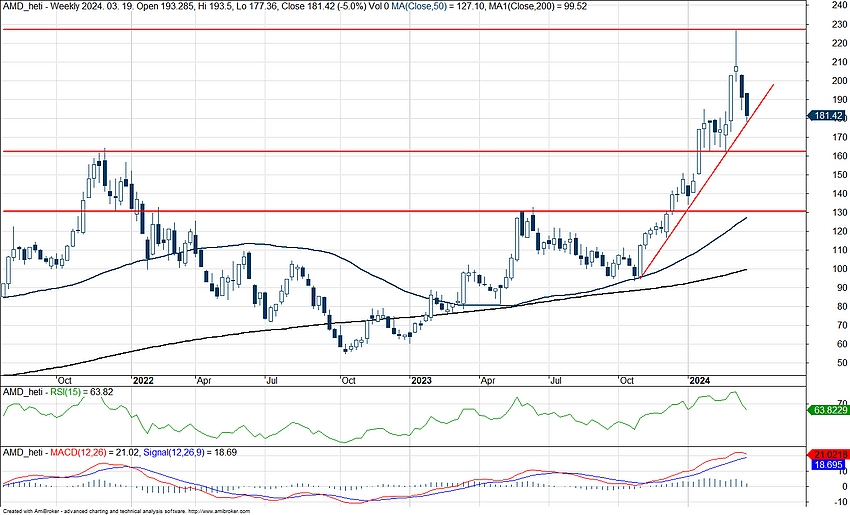
Task: Click the 150 label on the price axis
Action: pyautogui.click(x=841, y=175)
